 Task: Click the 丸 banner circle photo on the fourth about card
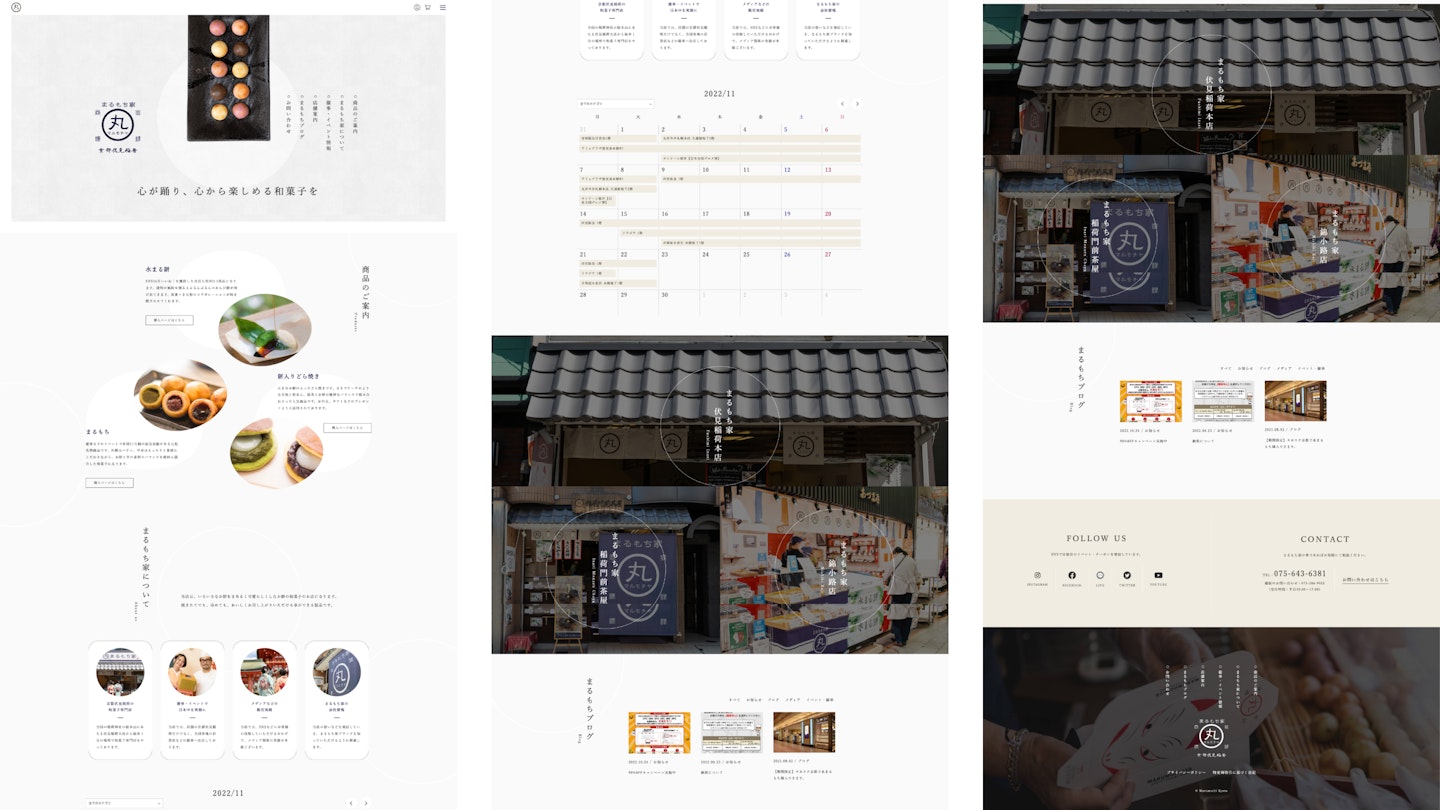pyautogui.click(x=336, y=672)
